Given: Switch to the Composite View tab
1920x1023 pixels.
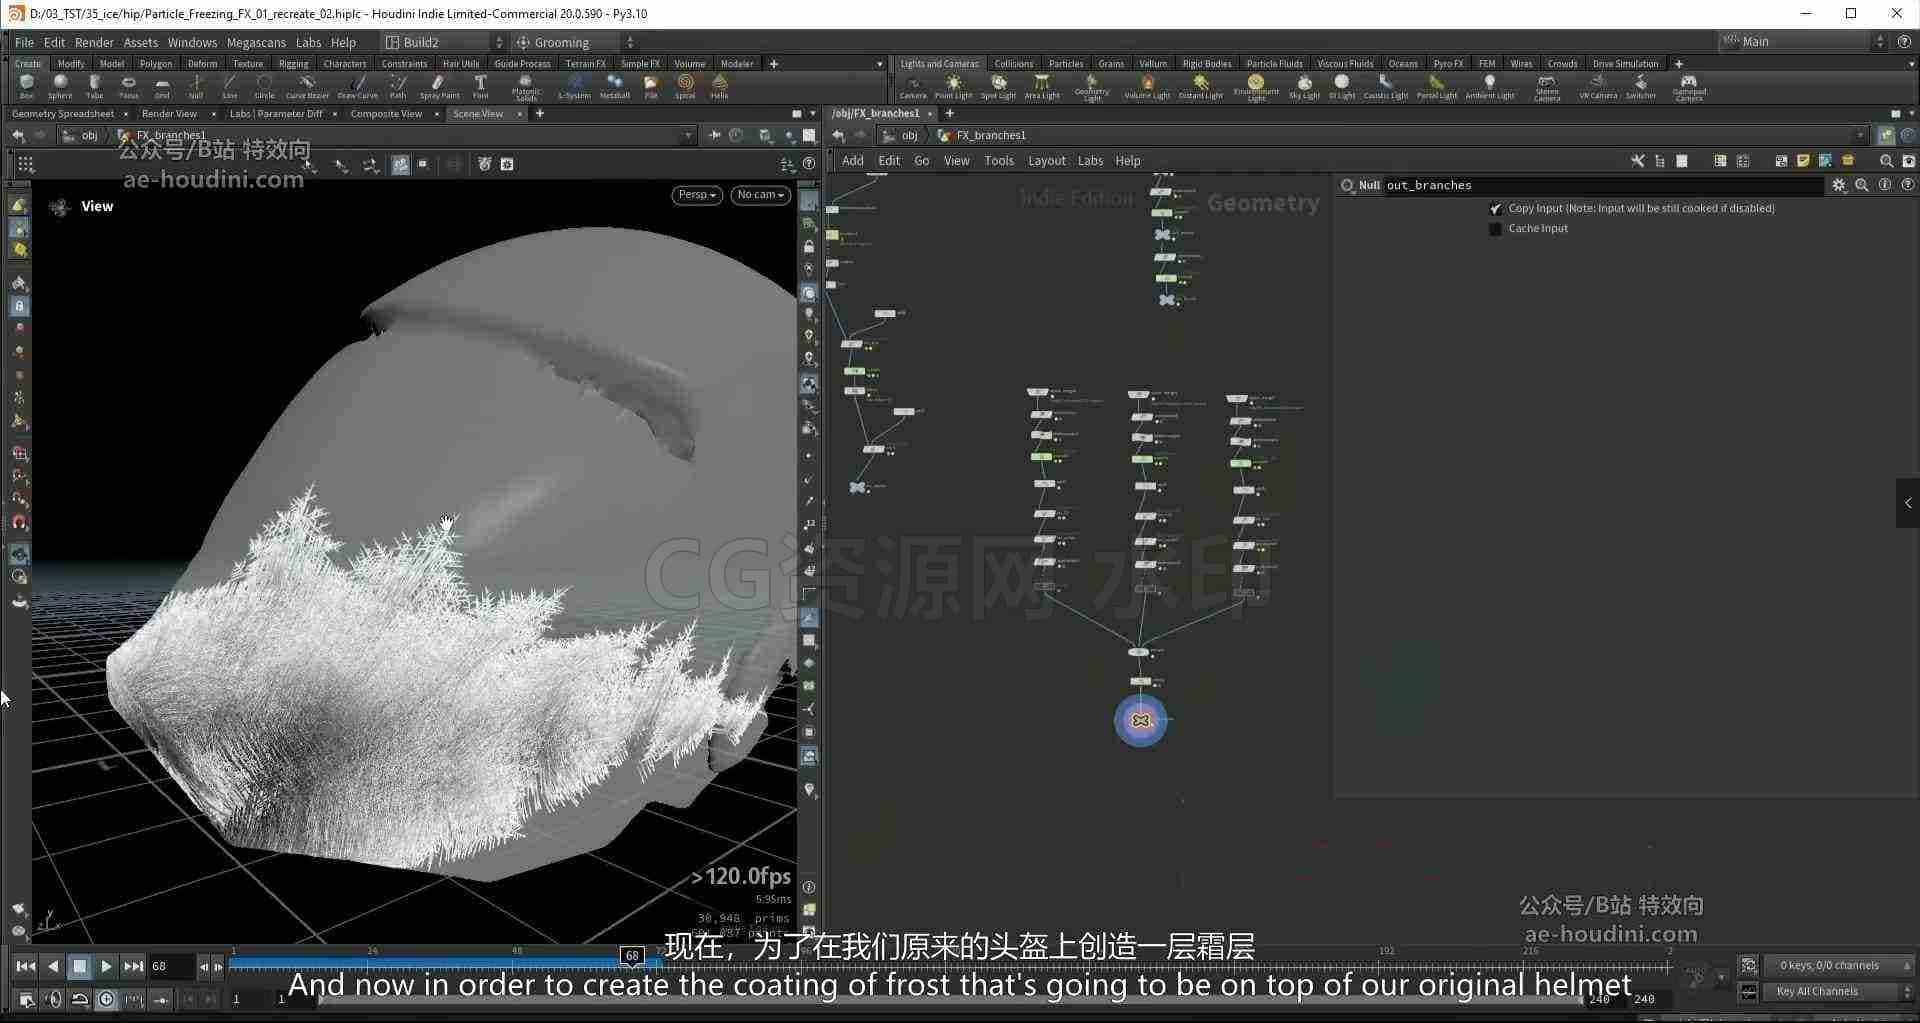Looking at the screenshot, I should 386,114.
